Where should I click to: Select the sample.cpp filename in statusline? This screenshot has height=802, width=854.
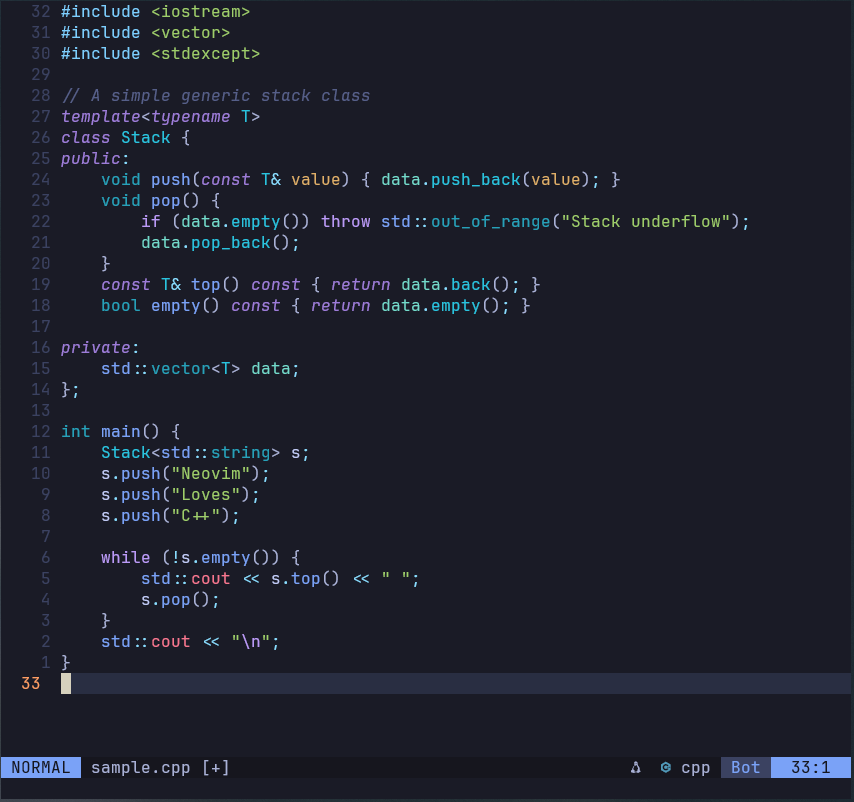tap(141, 768)
